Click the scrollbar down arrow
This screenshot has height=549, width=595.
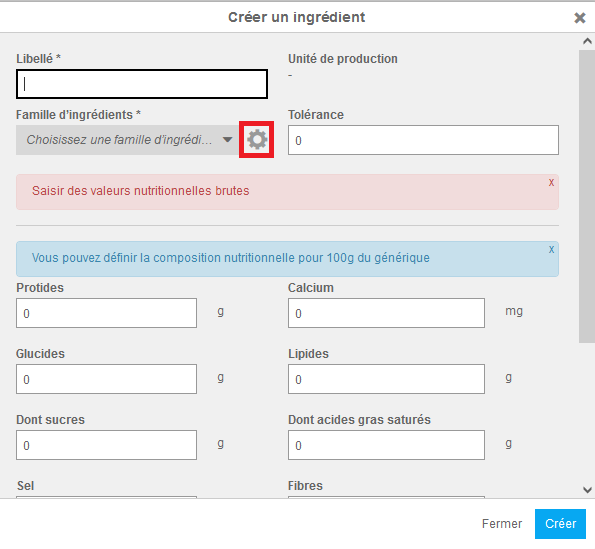click(587, 490)
